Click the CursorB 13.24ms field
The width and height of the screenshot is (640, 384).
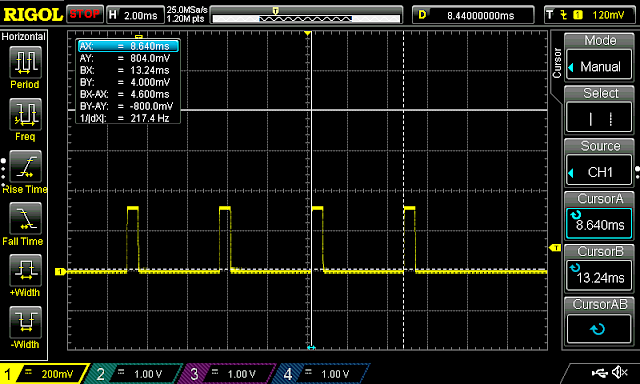599,277
